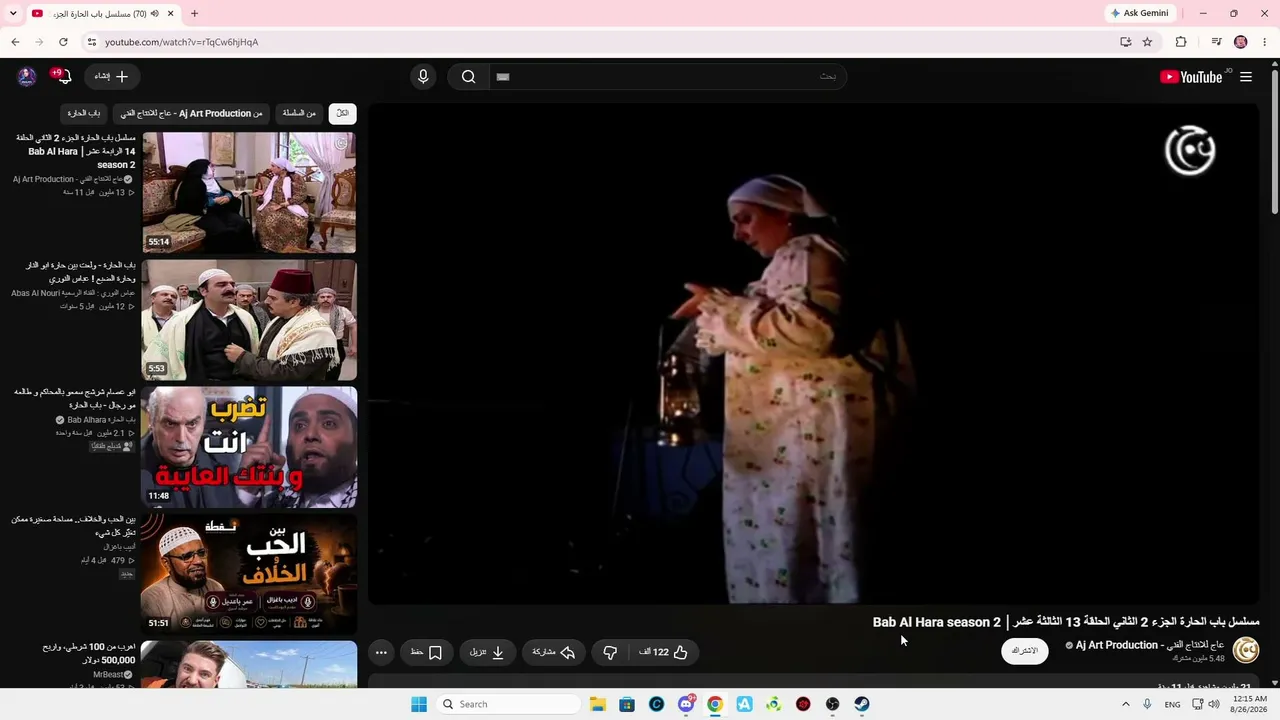
Task: Like the video with thumbs-up button
Action: [x=664, y=652]
